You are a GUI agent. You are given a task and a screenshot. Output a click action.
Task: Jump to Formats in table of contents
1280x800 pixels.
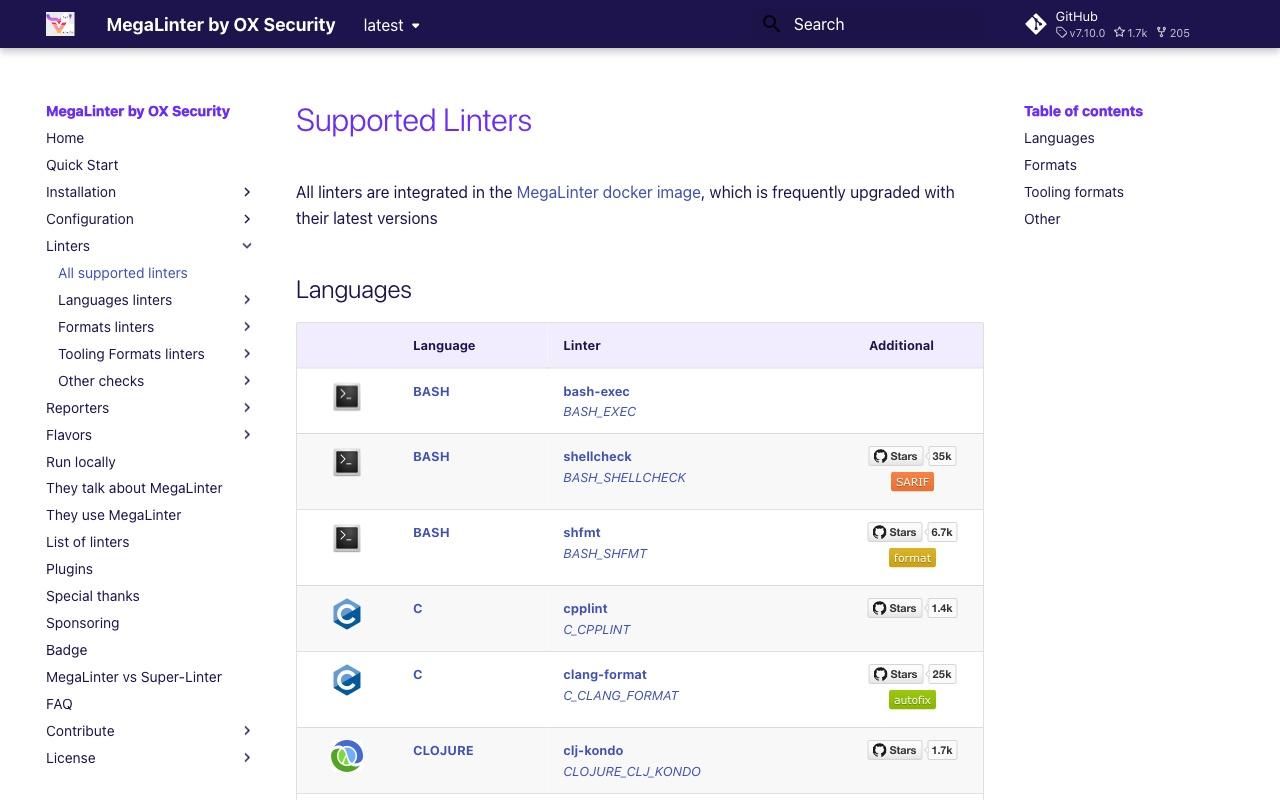(x=1050, y=165)
